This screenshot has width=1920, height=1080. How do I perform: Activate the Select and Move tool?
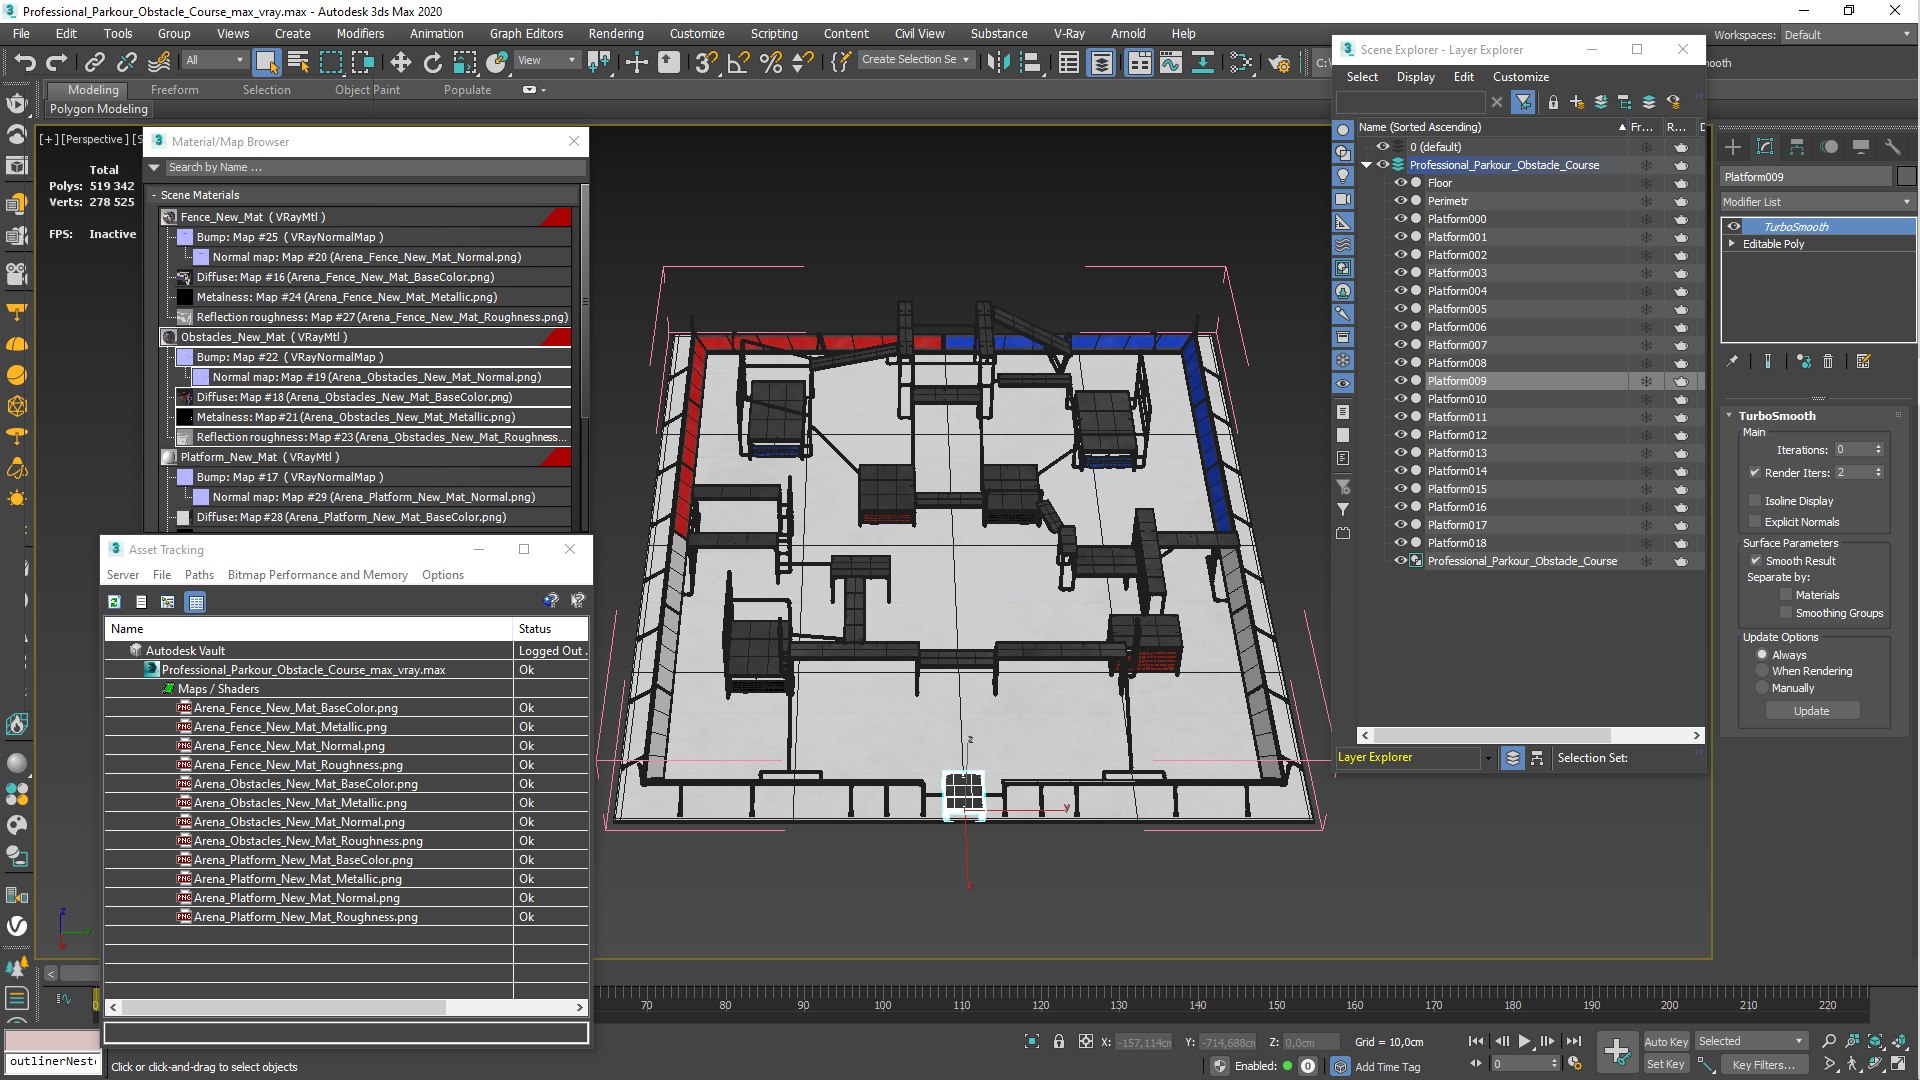click(x=400, y=63)
